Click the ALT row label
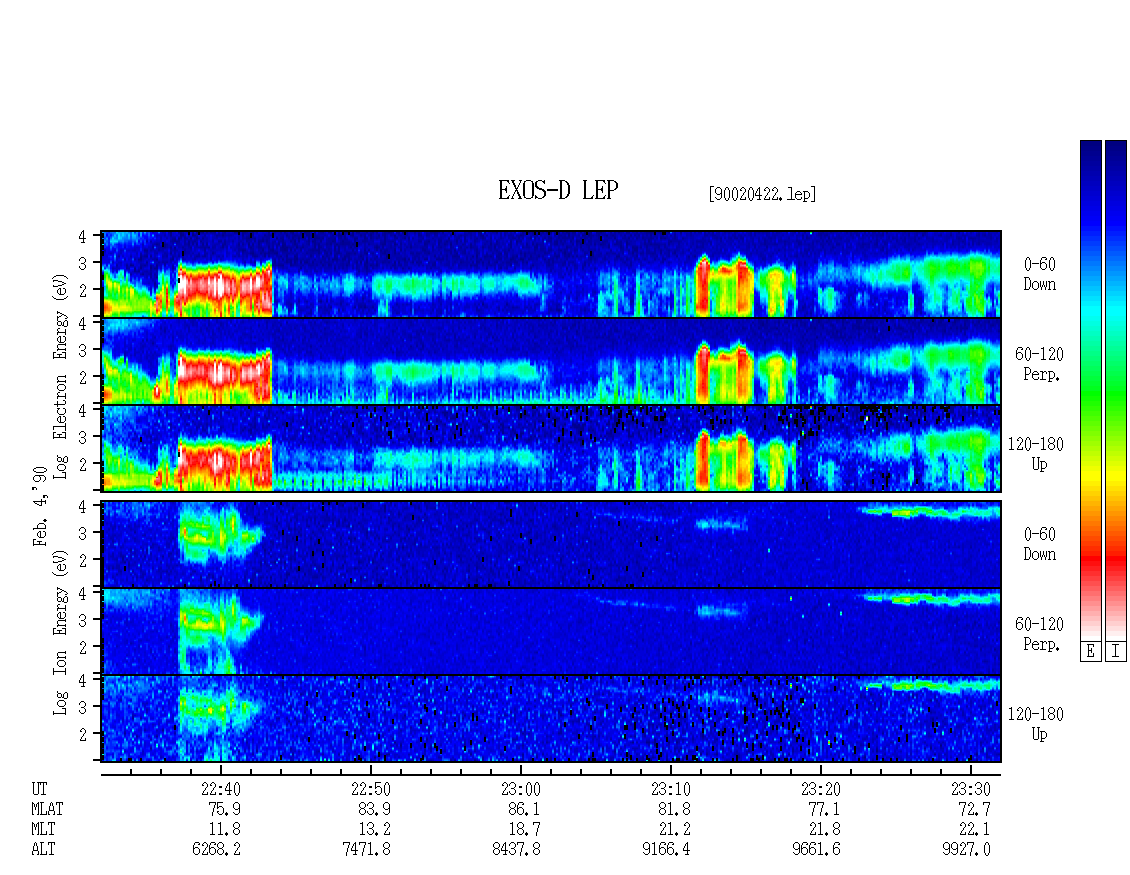Screen dimensions: 1130x875 click(x=43, y=849)
